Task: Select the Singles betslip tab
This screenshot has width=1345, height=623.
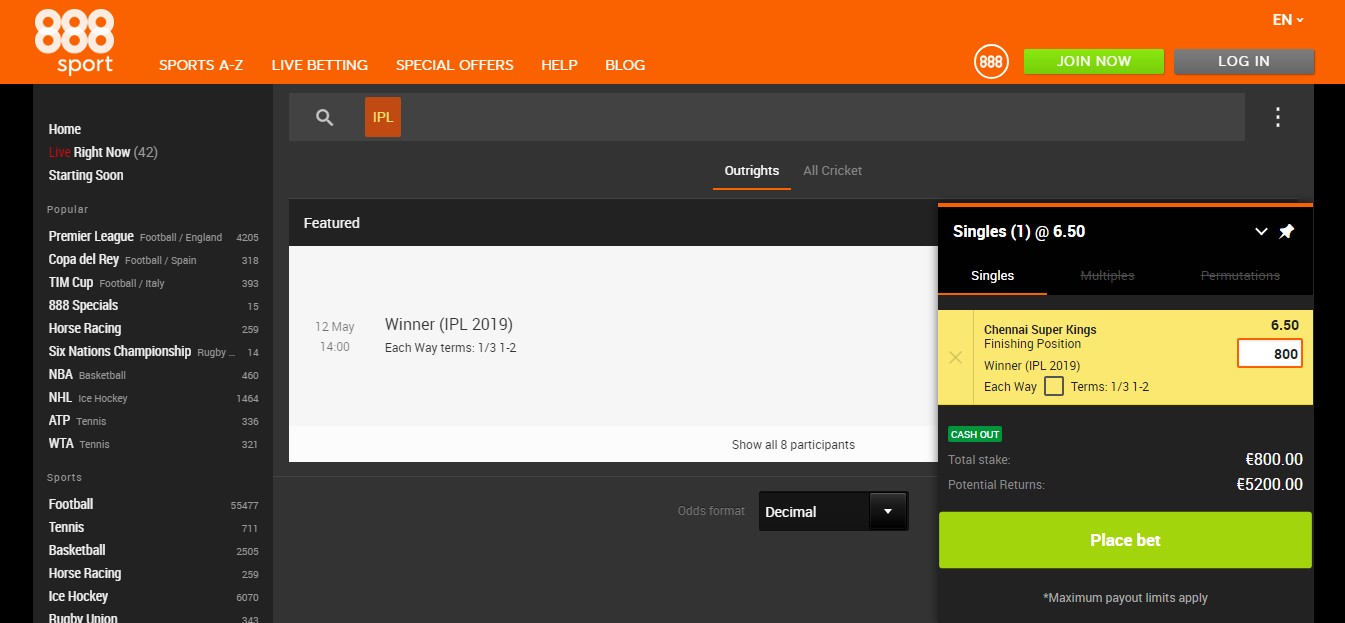Action: 992,276
